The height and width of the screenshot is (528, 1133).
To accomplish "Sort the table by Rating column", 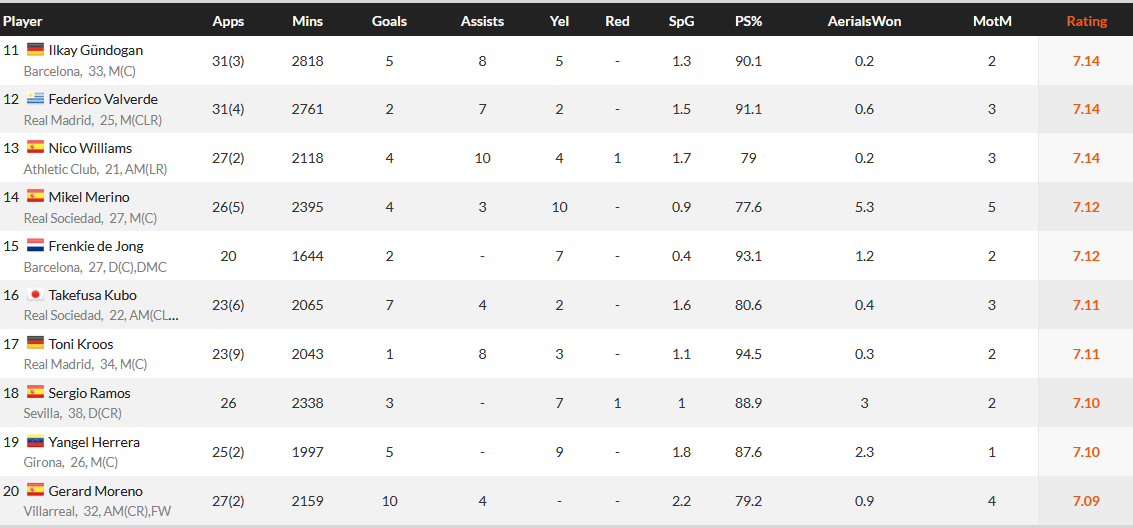I will tap(1086, 21).
